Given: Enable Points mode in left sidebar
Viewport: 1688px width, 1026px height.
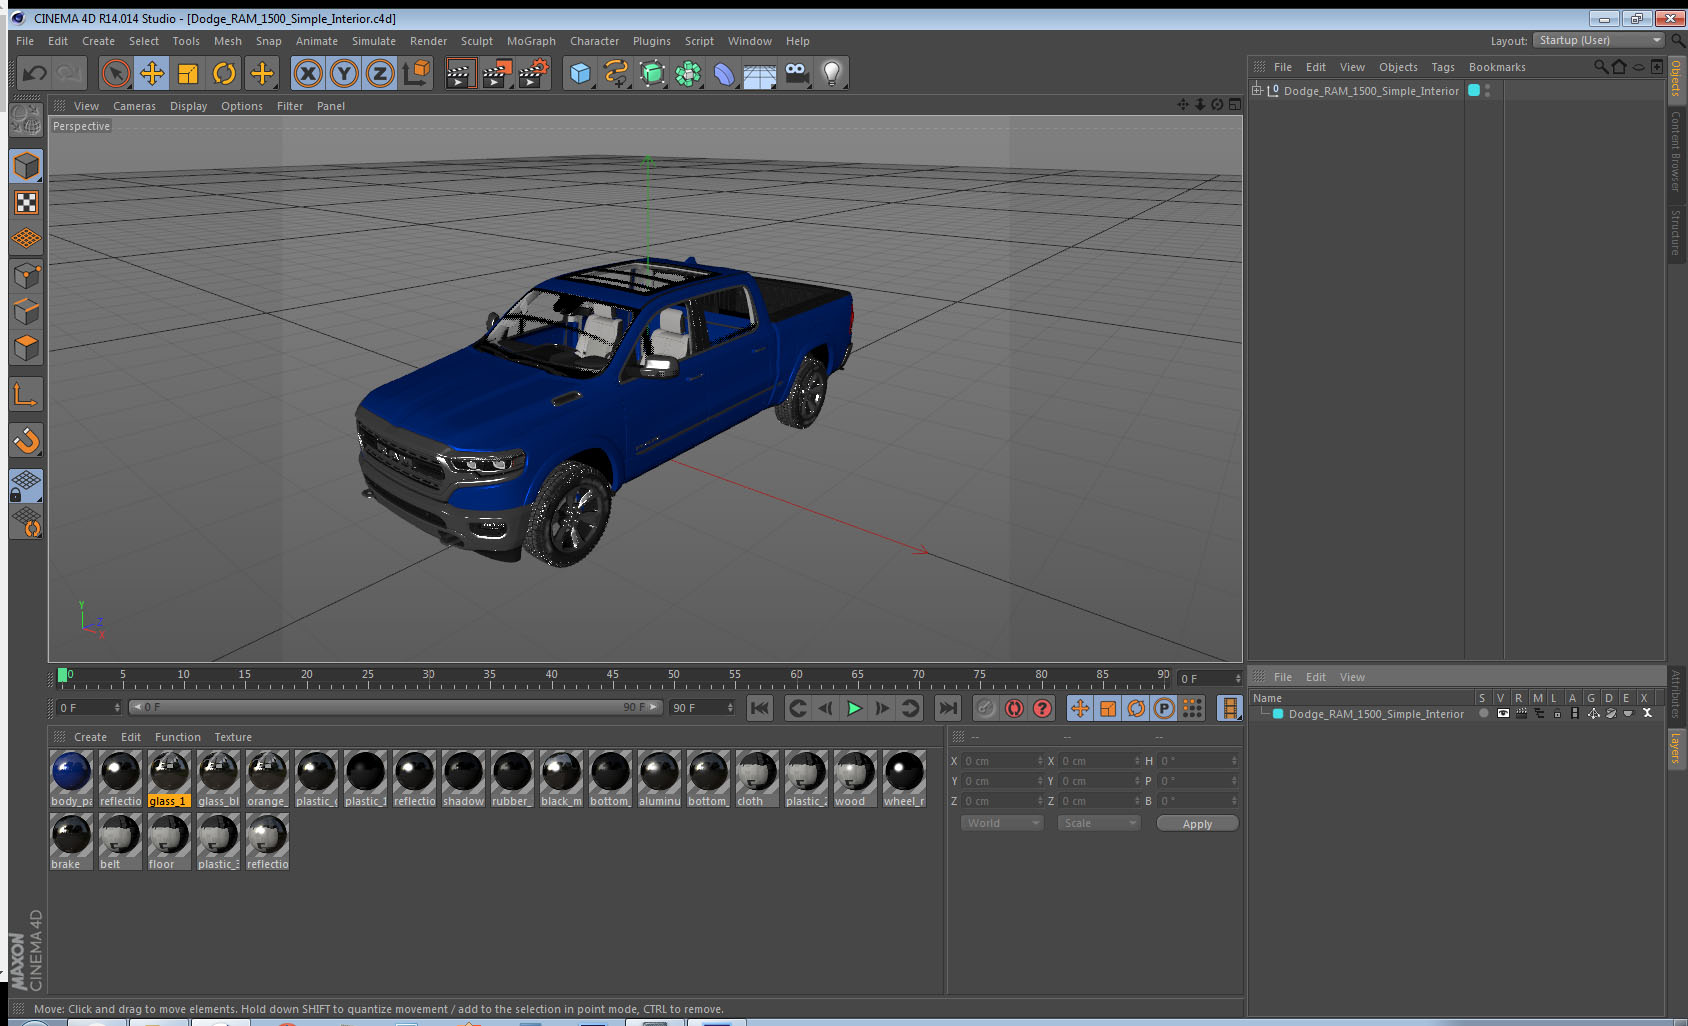Looking at the screenshot, I should pyautogui.click(x=26, y=276).
